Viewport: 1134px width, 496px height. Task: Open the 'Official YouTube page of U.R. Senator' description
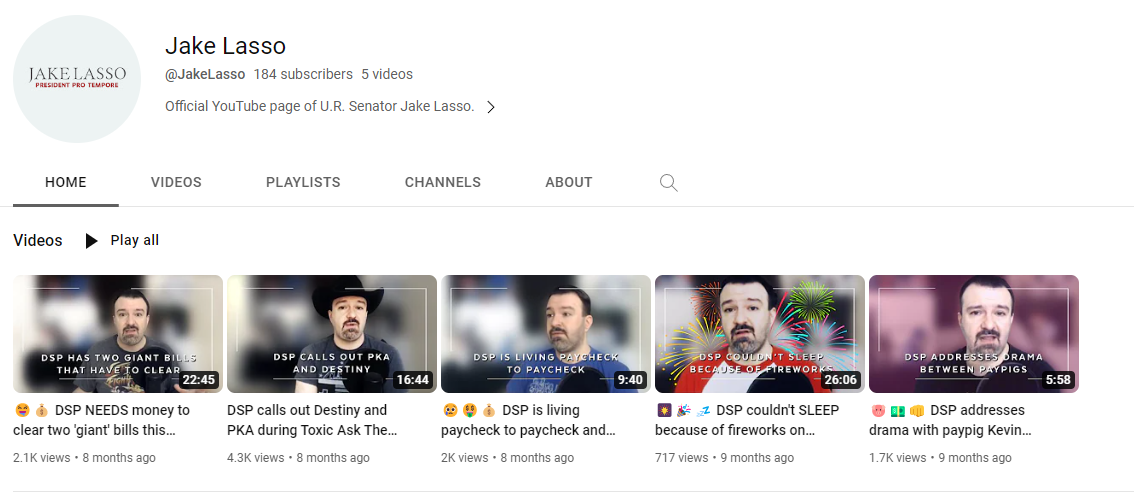click(x=320, y=107)
